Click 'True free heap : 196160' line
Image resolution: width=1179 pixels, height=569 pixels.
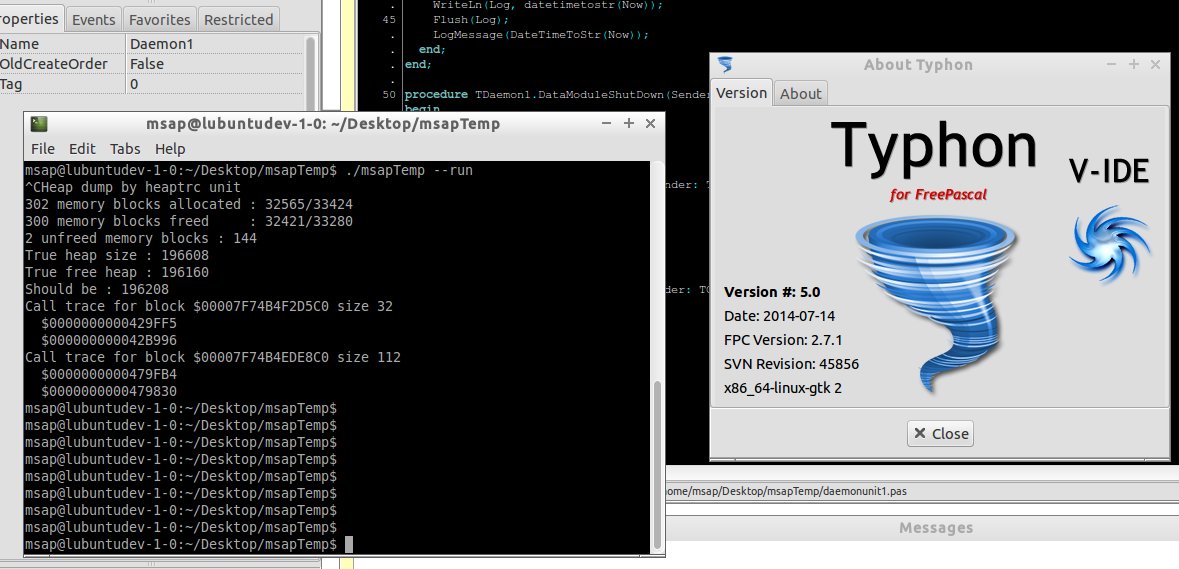tap(117, 272)
